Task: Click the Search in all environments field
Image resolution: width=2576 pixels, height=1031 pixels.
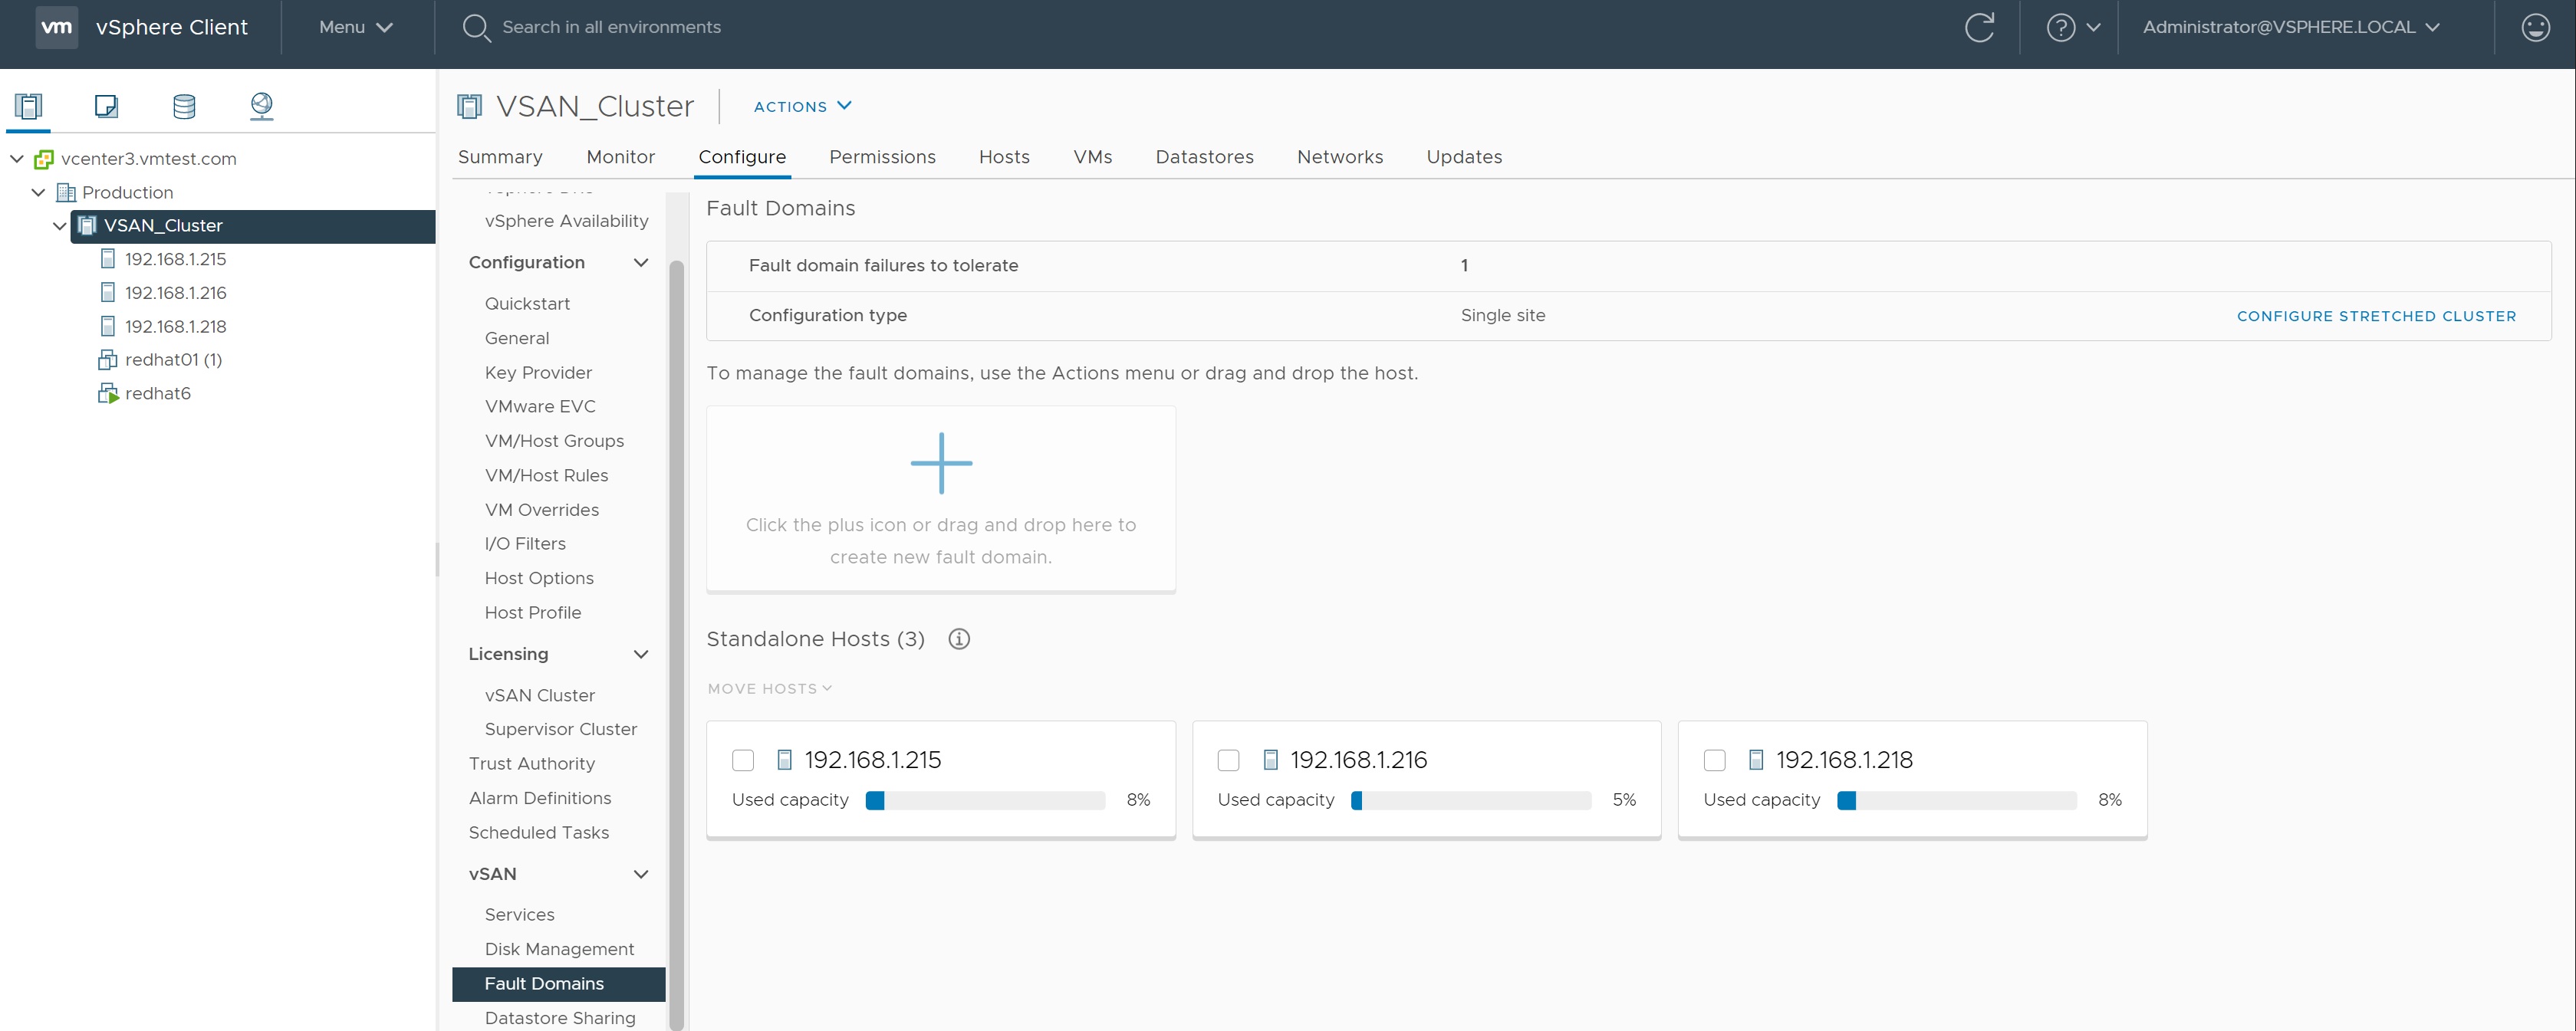Action: click(611, 27)
